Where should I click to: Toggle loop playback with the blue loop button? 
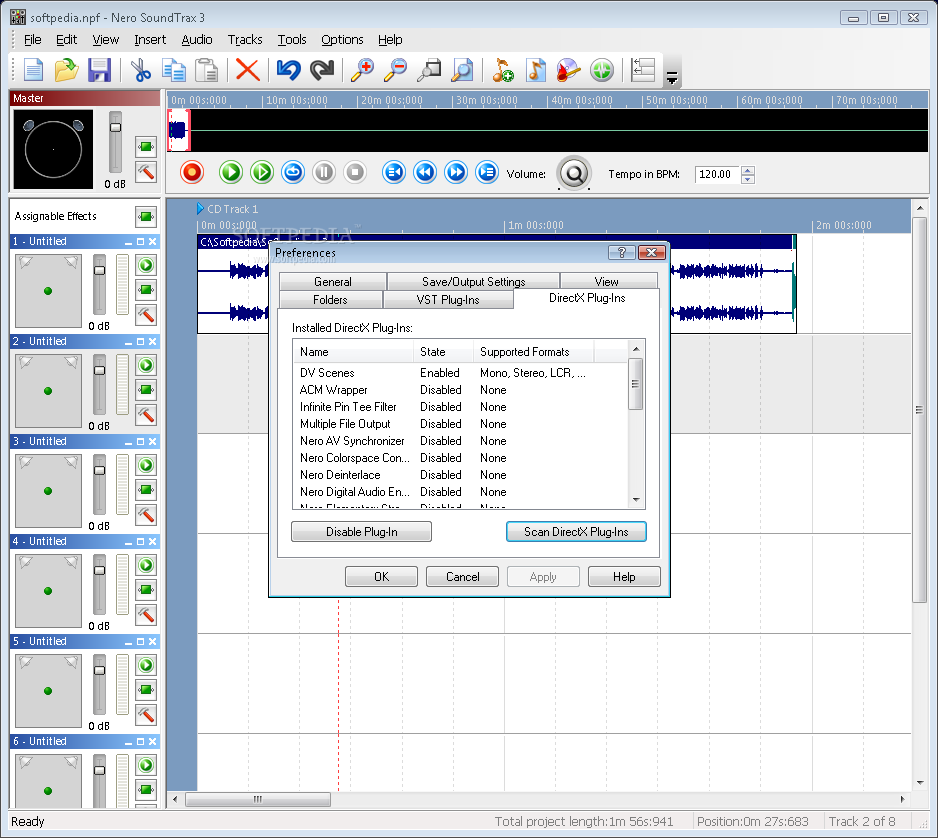[293, 172]
